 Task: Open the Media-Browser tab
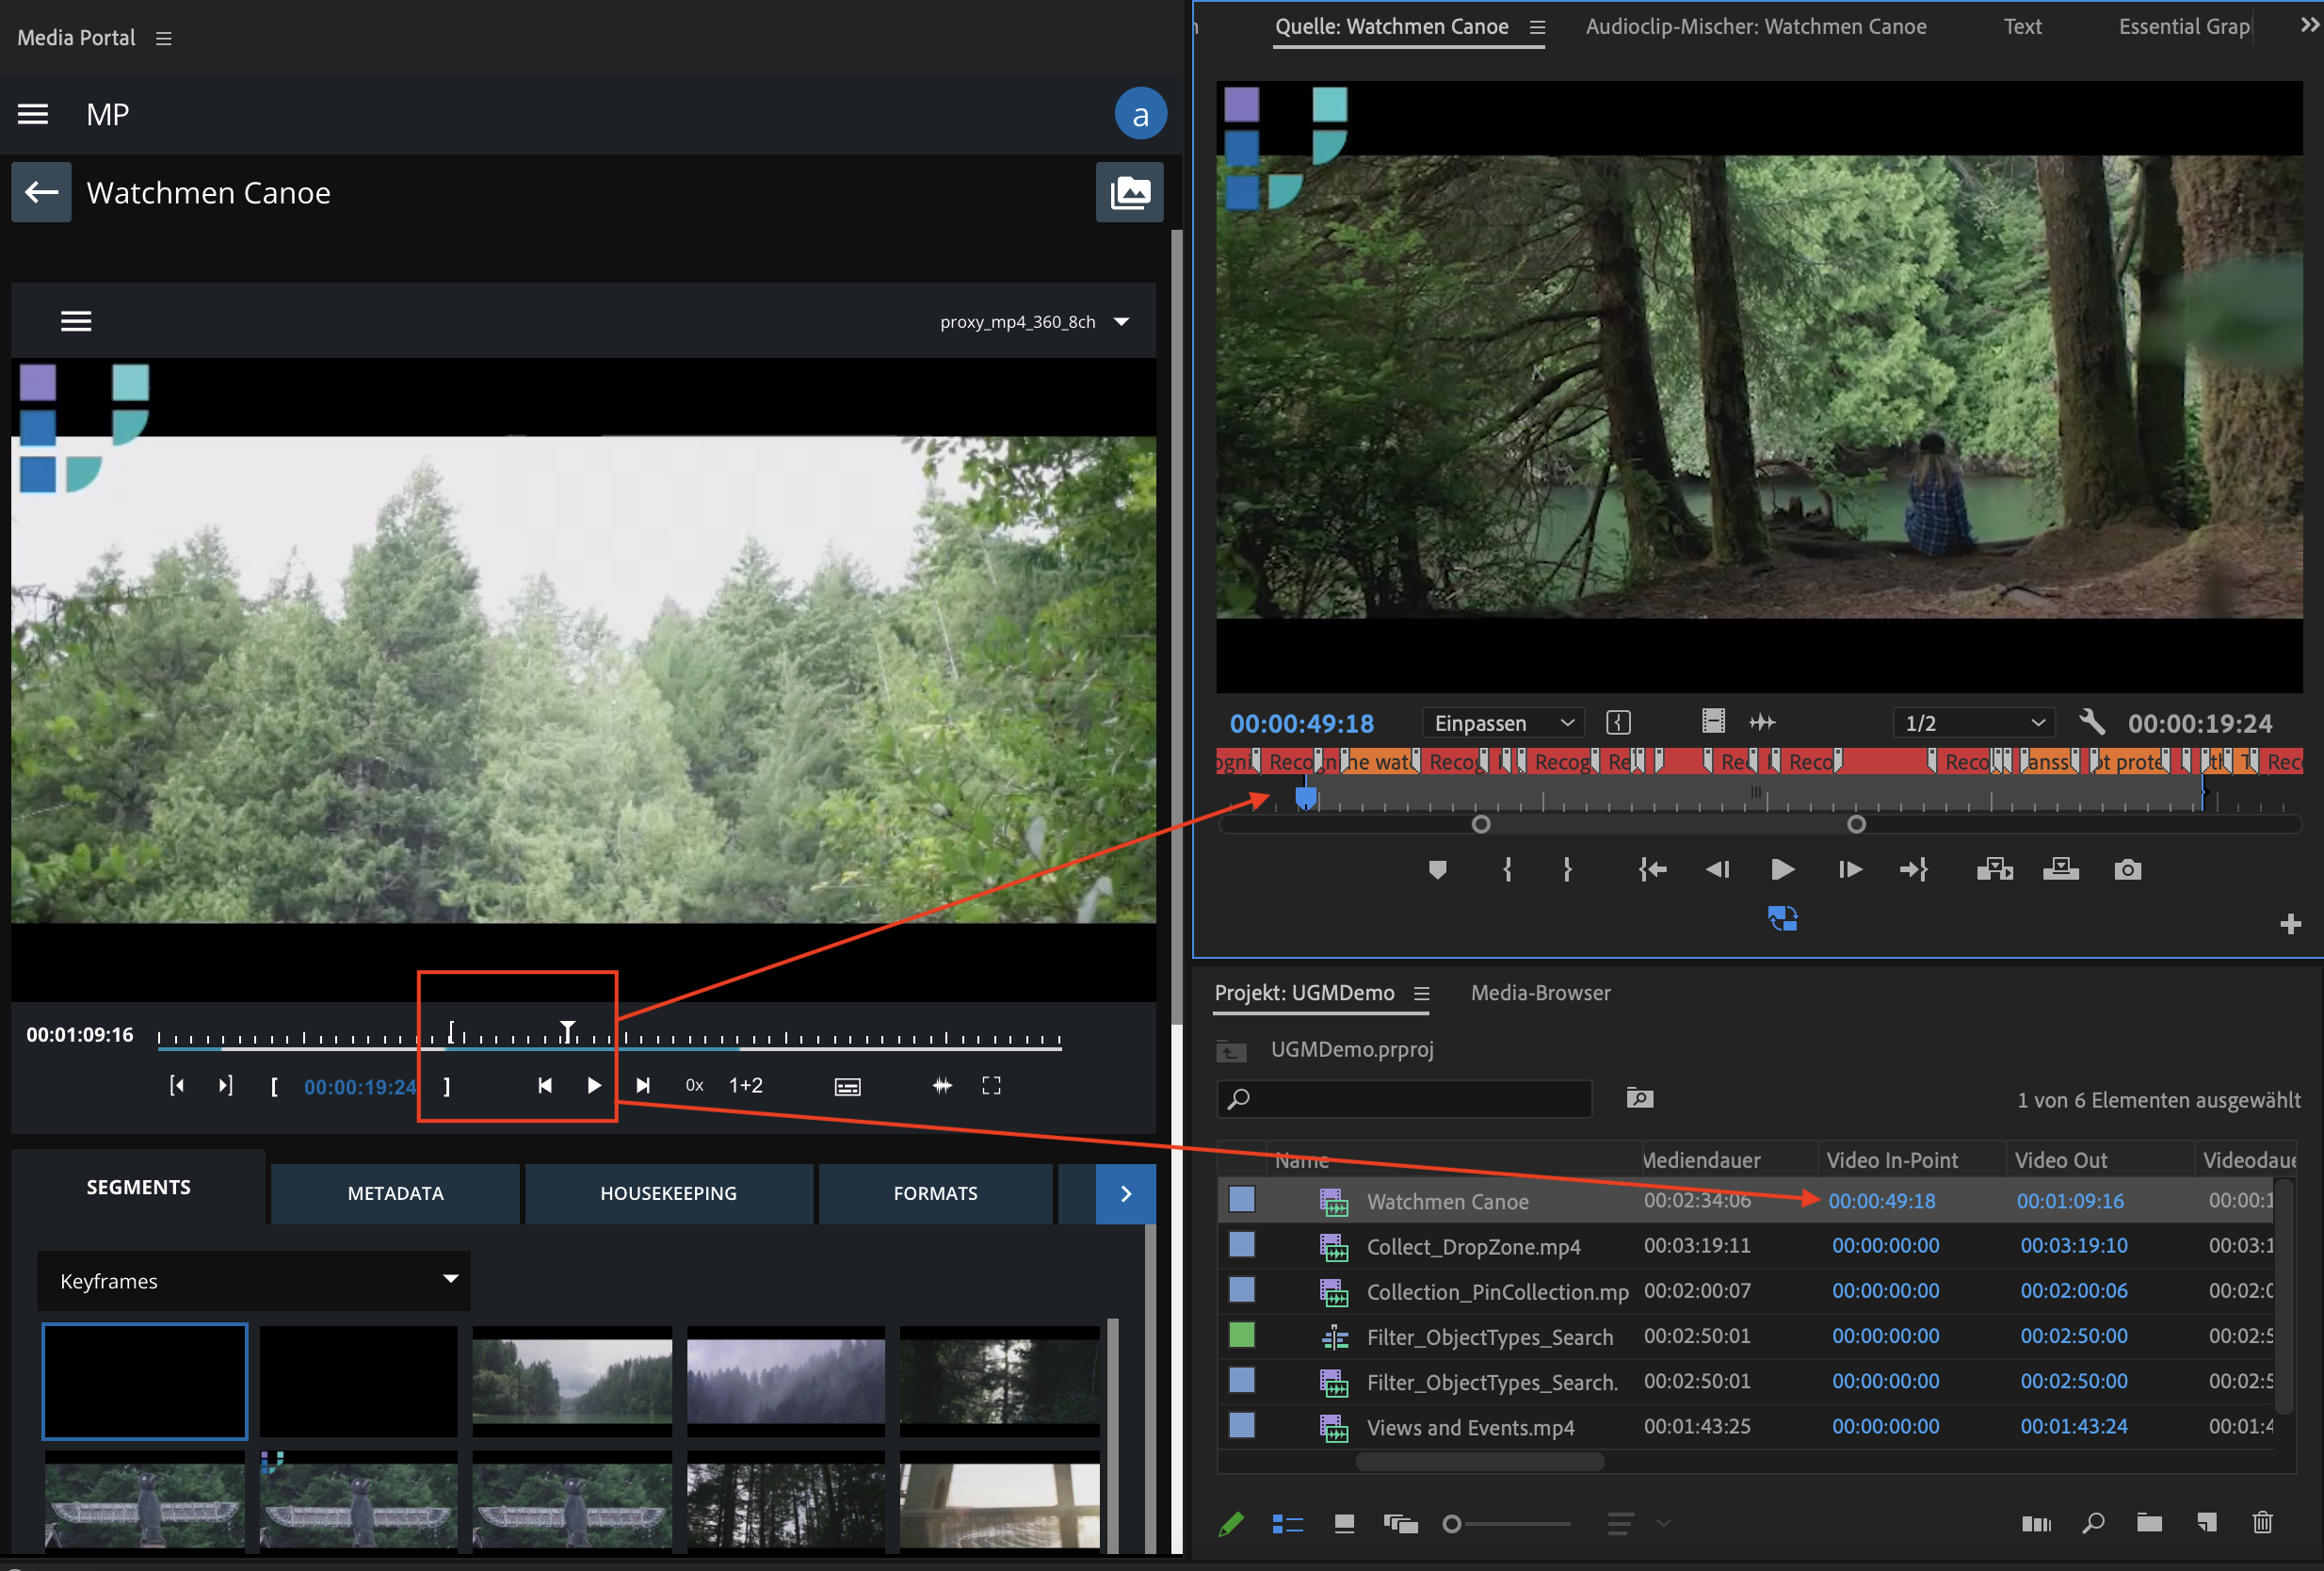[x=1540, y=993]
